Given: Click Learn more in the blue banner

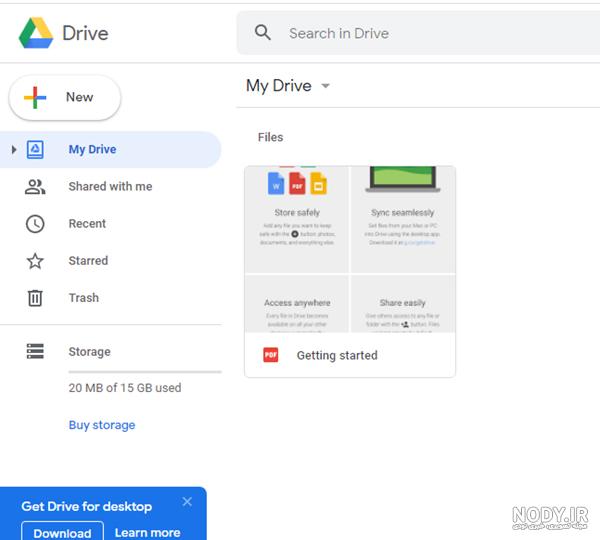Looking at the screenshot, I should (147, 532).
